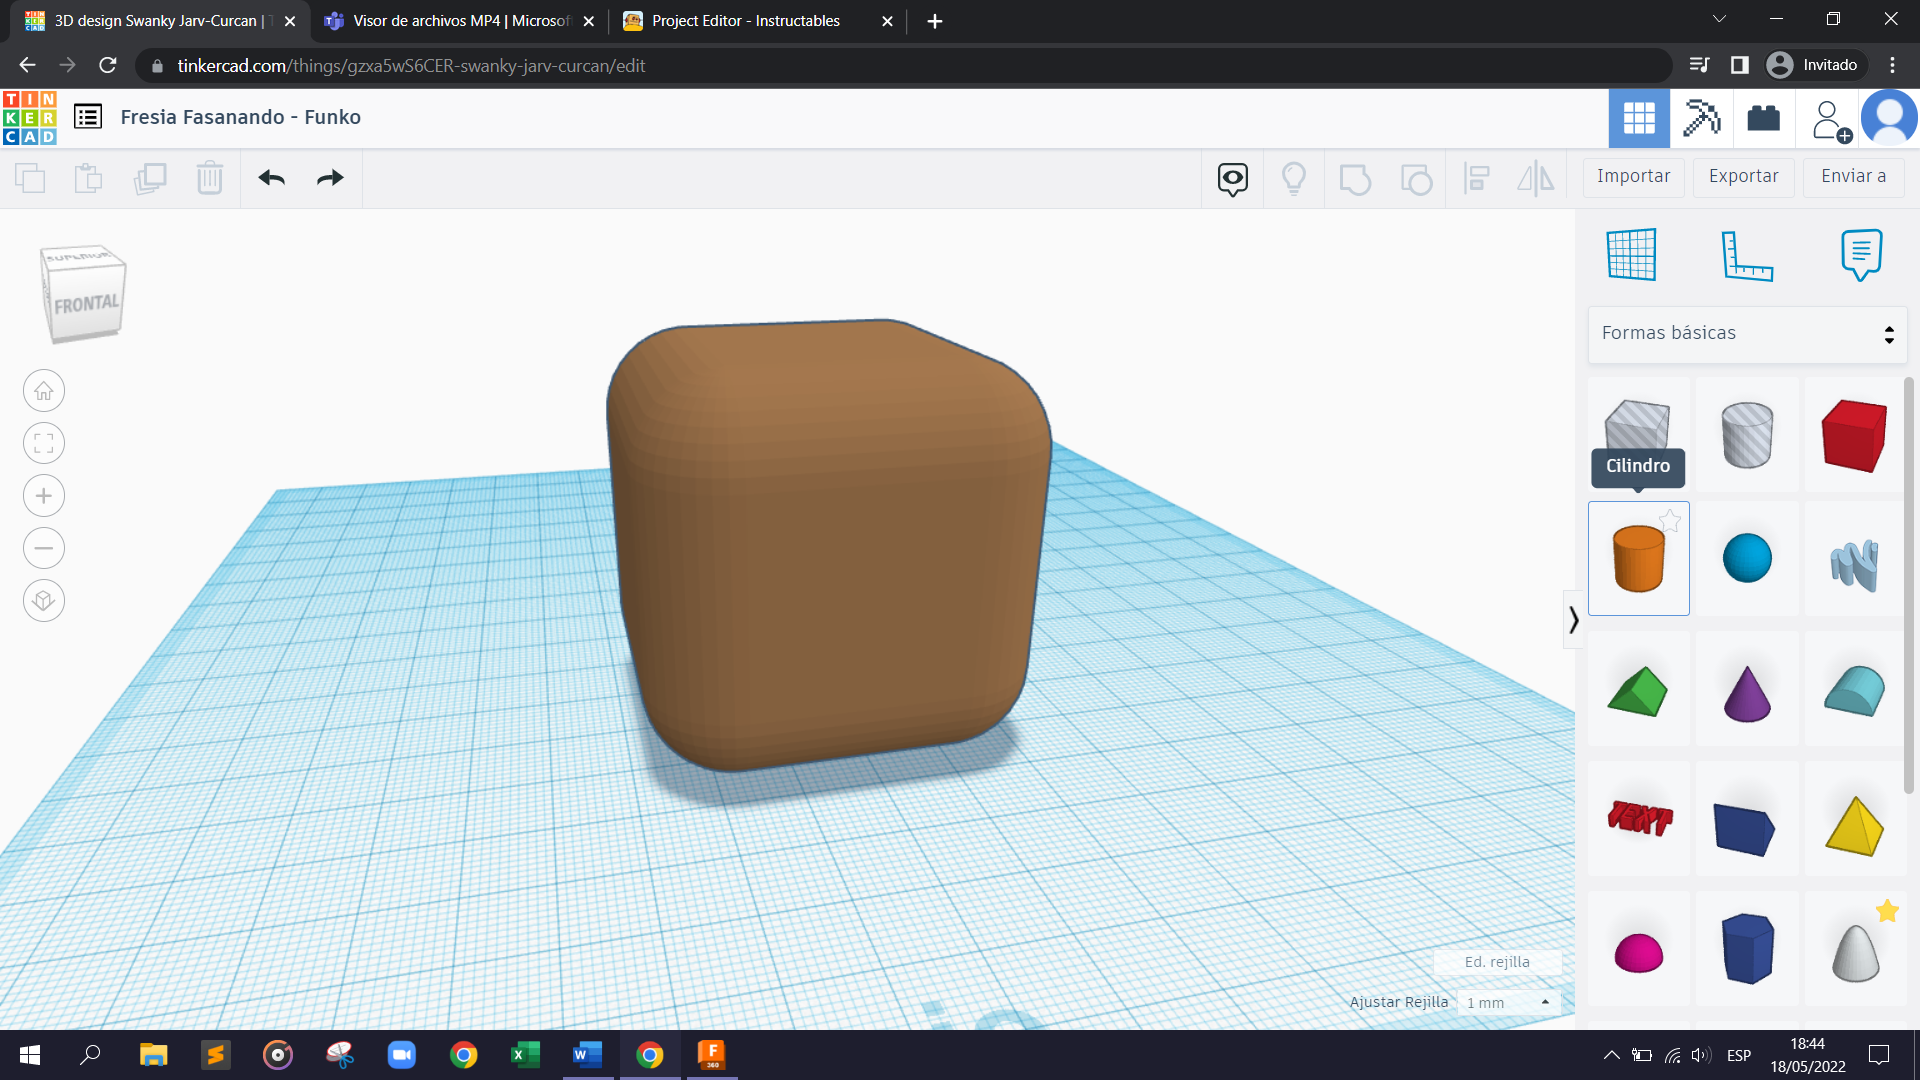Expand the Formas básicas shape dropdown
Viewport: 1920px width, 1080px height.
click(x=1747, y=334)
